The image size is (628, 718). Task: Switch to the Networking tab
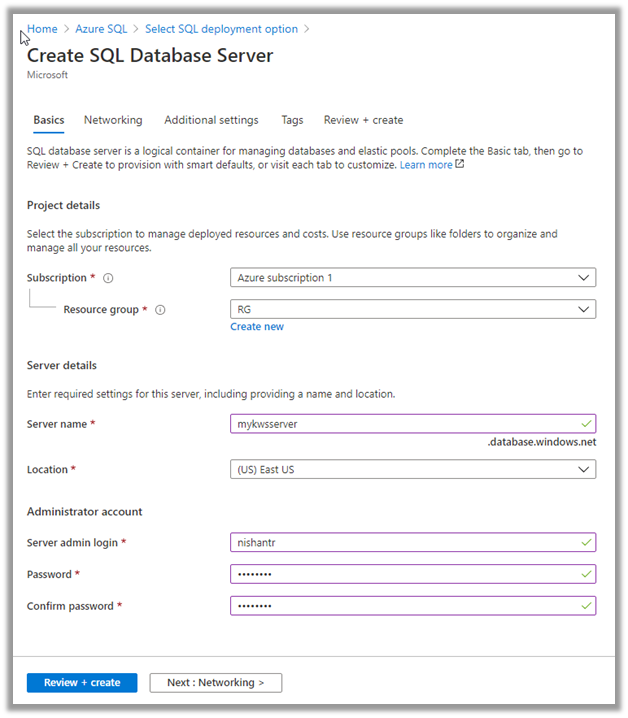[113, 120]
